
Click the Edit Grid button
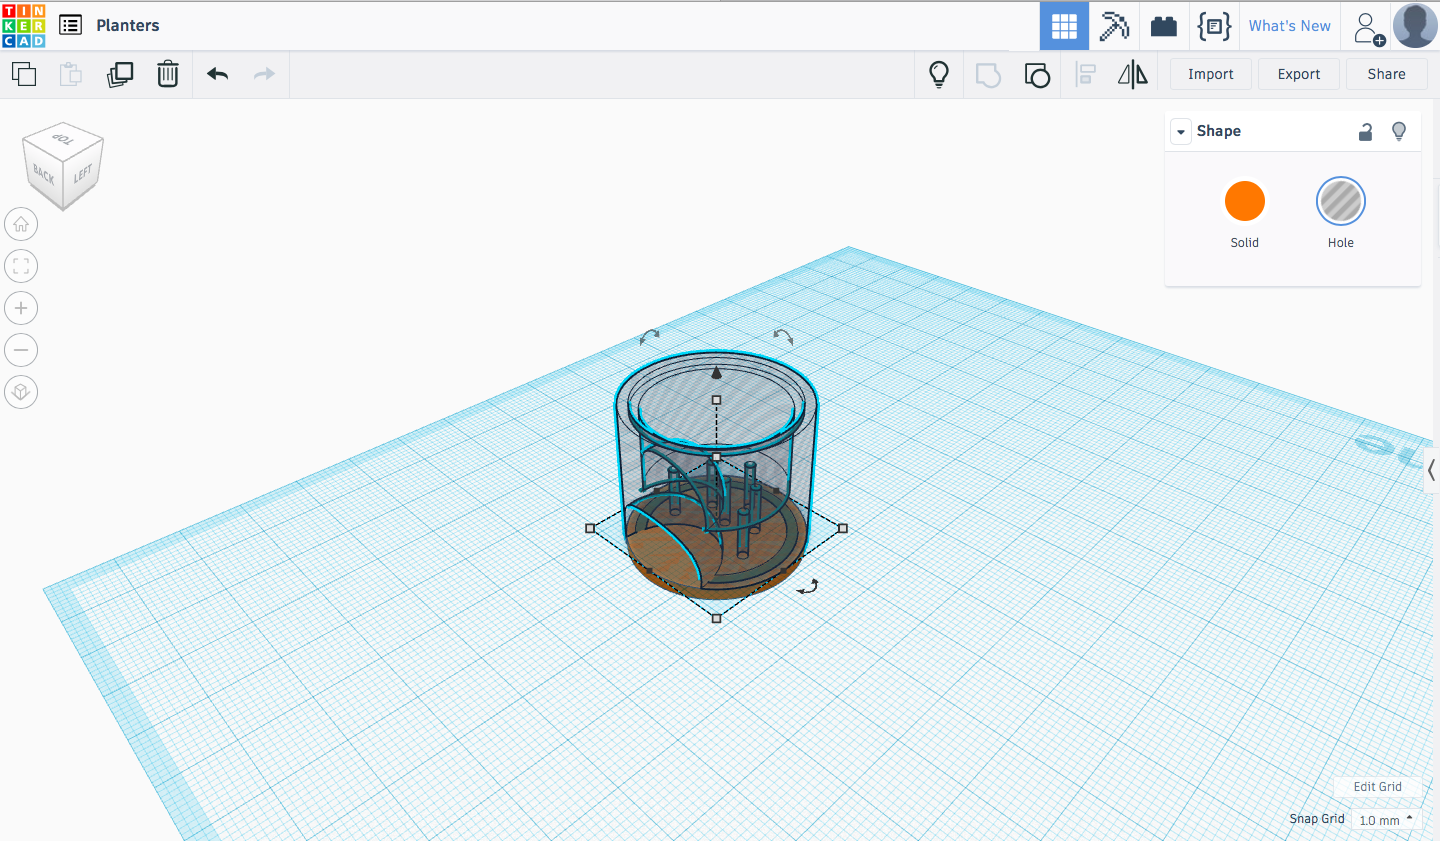click(x=1377, y=787)
